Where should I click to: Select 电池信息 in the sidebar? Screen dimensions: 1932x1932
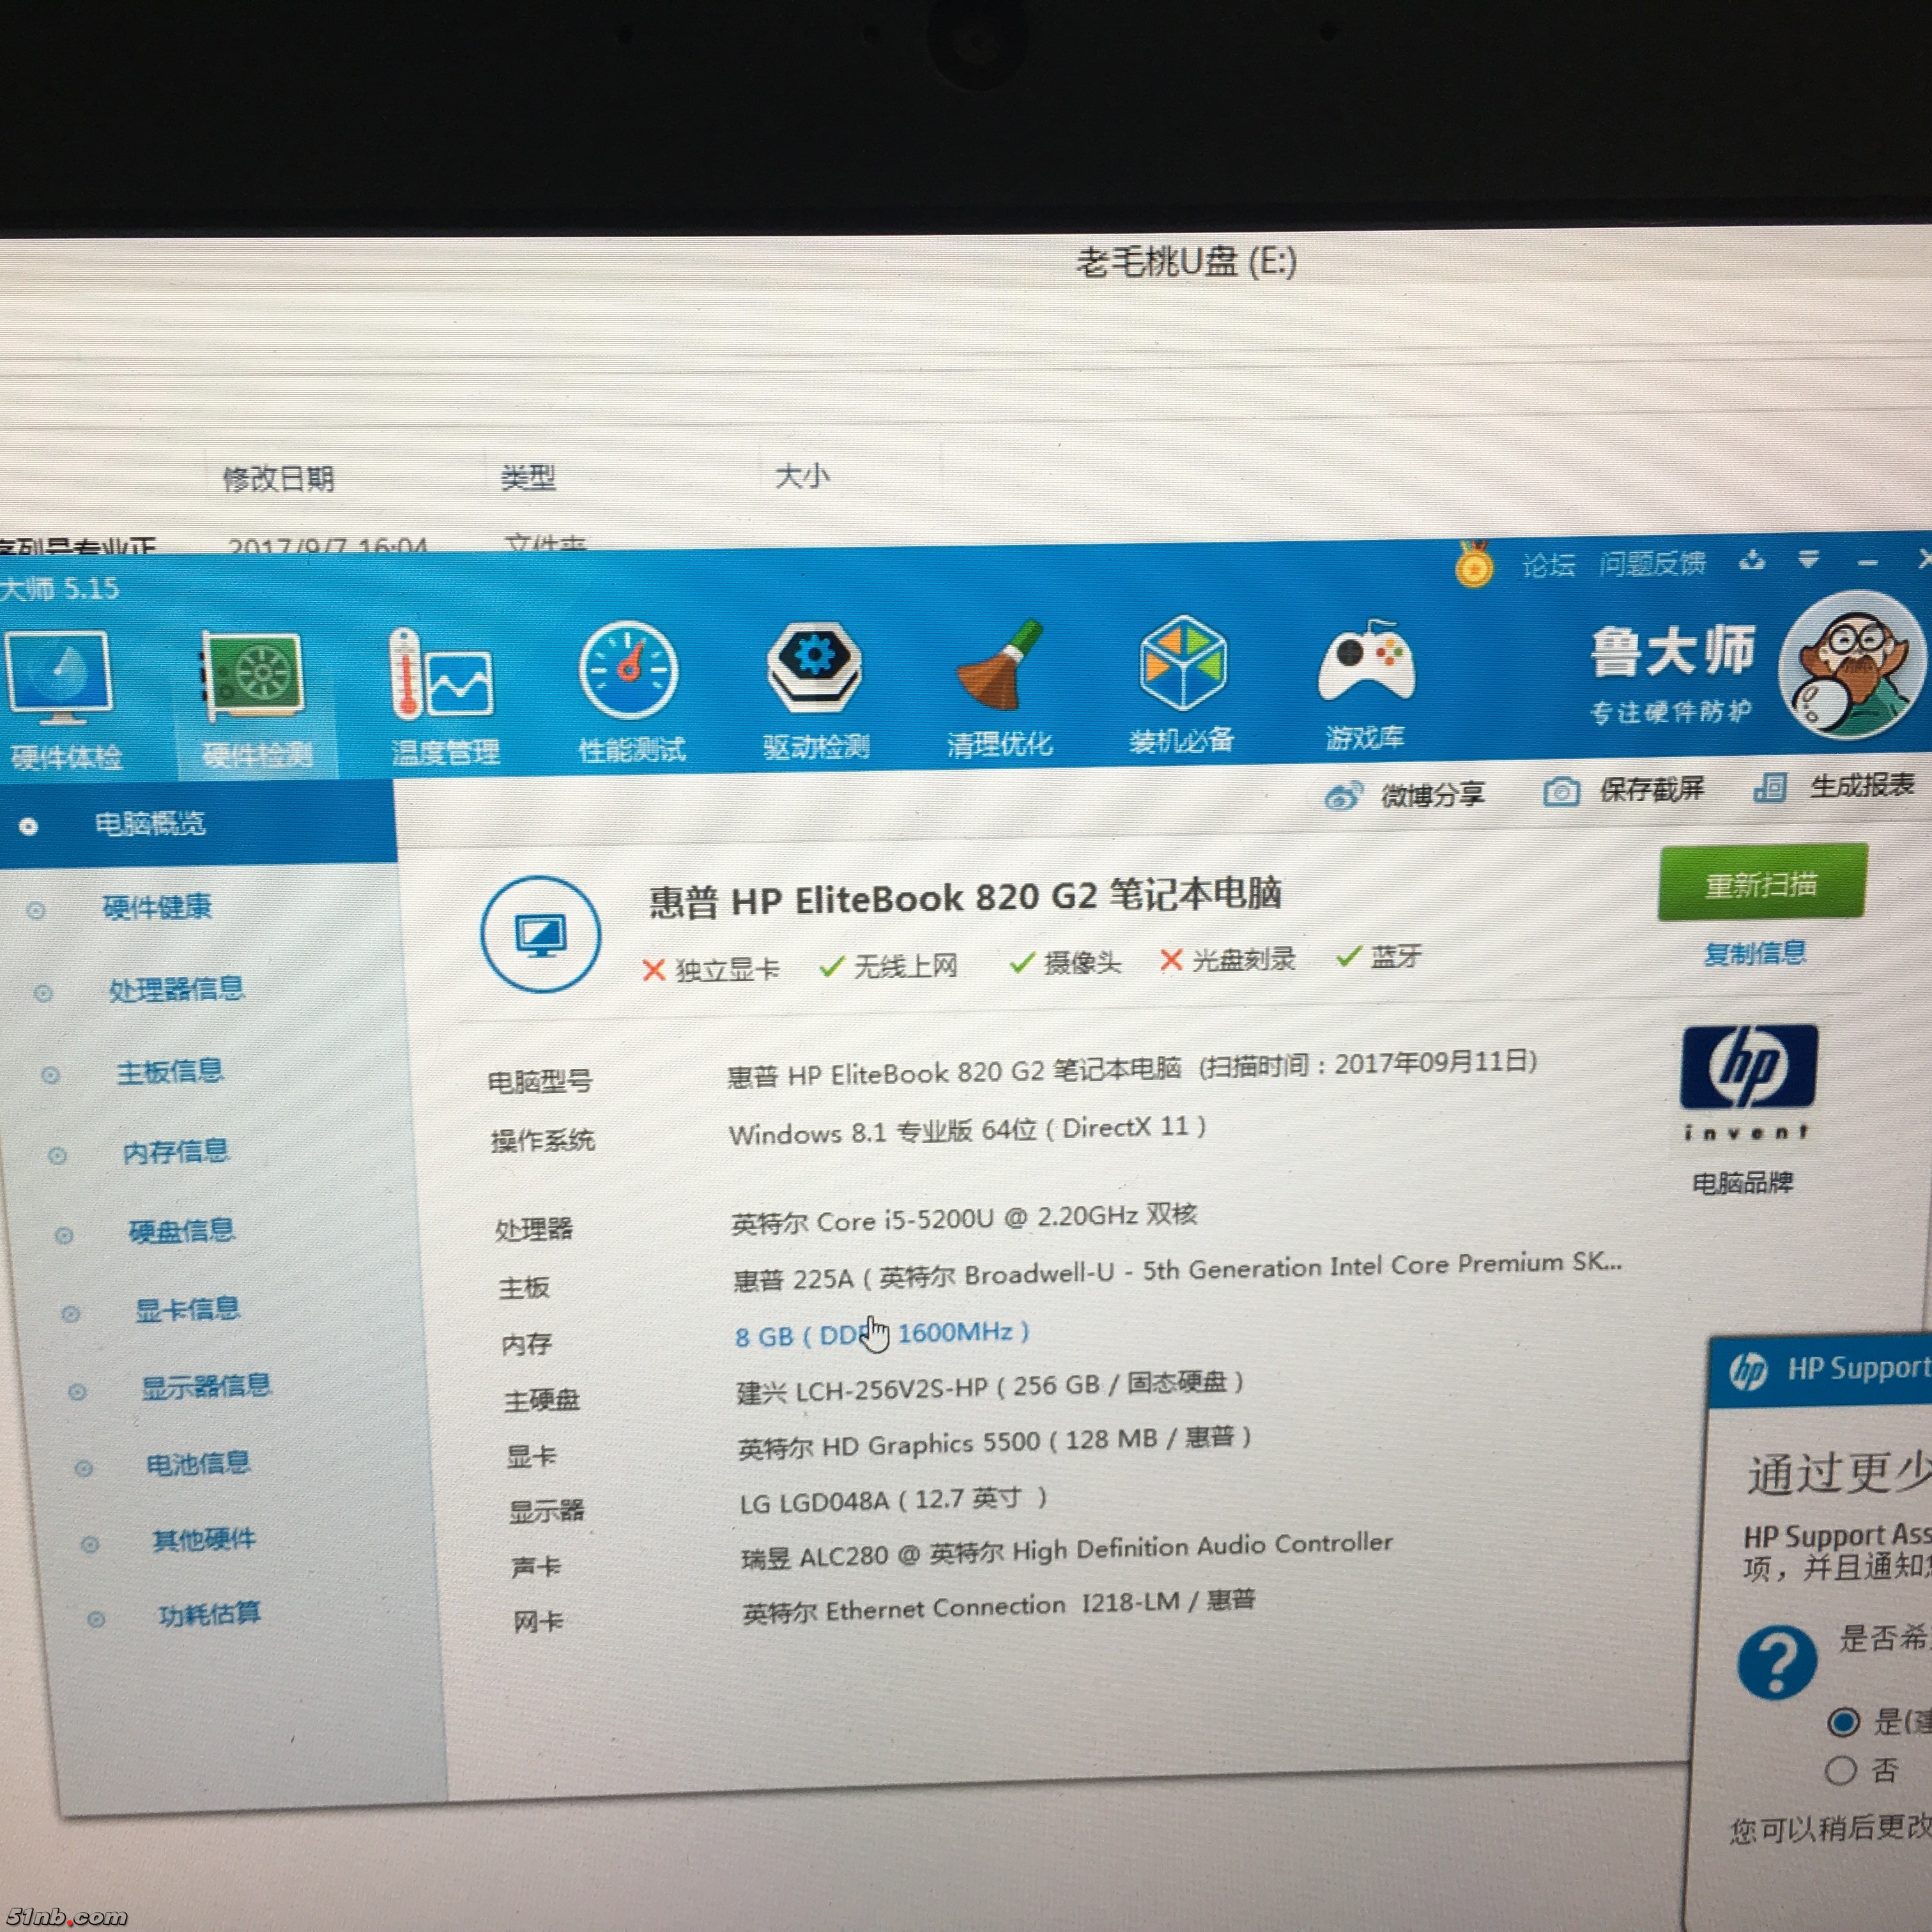click(198, 1464)
